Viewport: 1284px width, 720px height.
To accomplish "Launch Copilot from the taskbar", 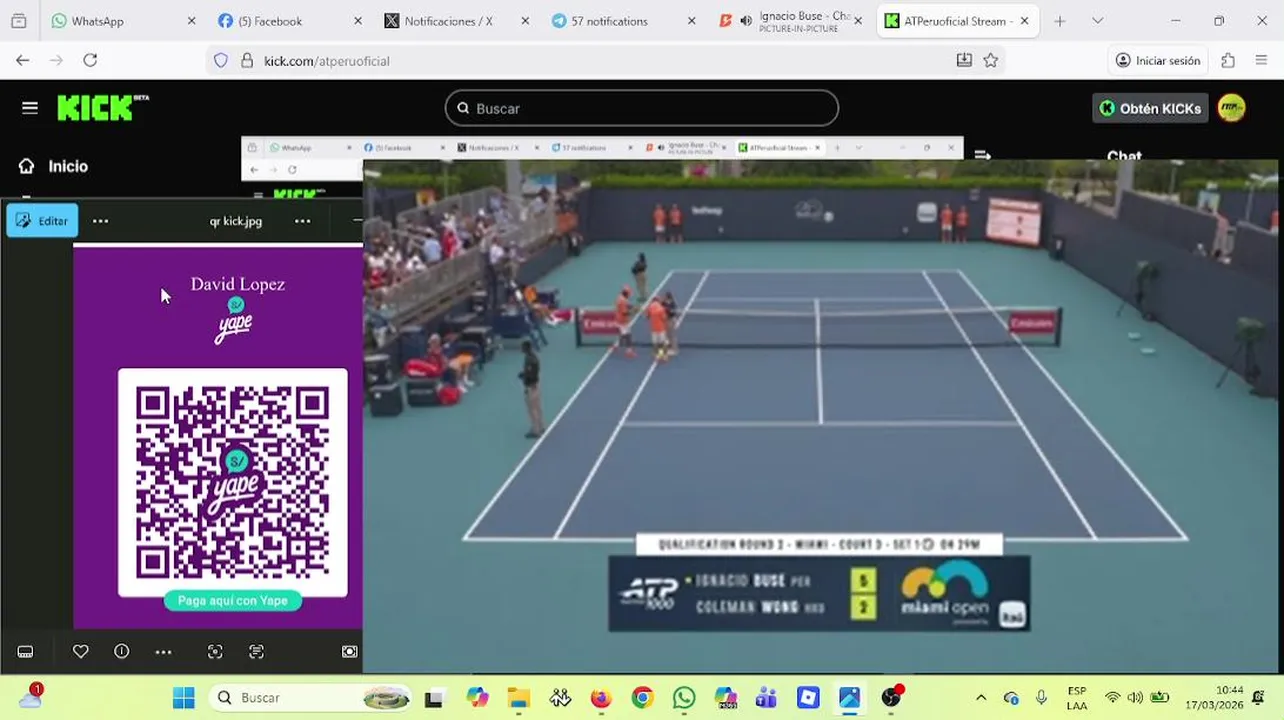I will 477,698.
